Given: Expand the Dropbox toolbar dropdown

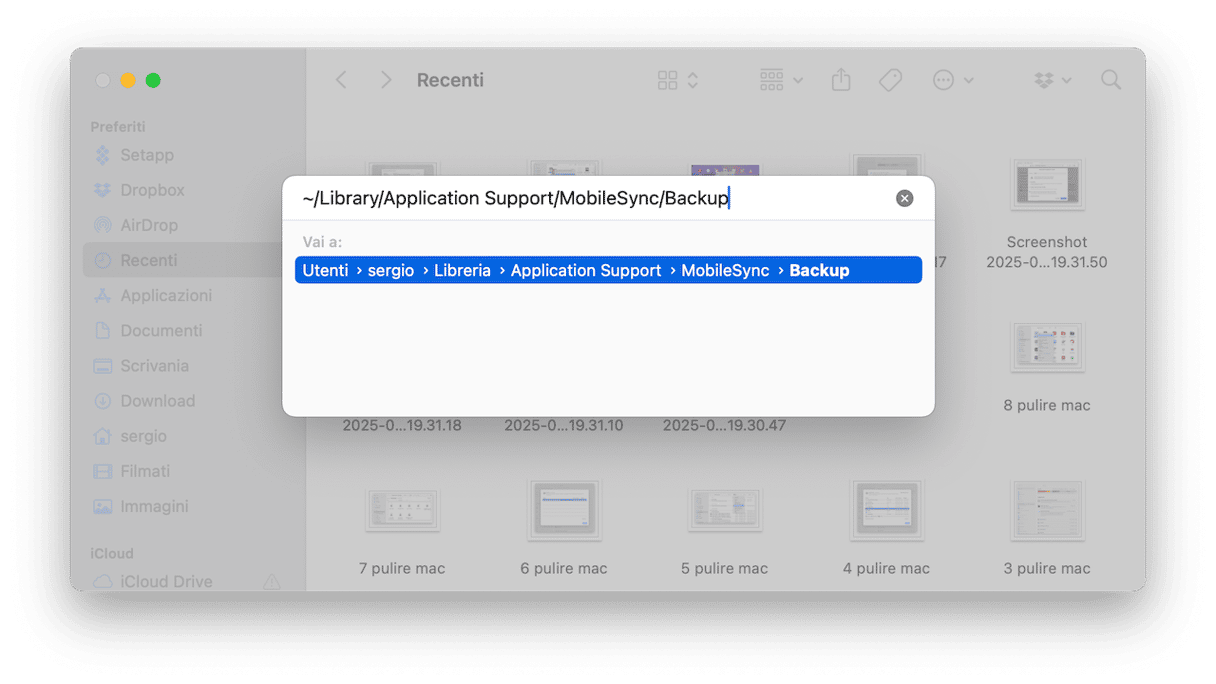Looking at the screenshot, I should click(x=1052, y=80).
